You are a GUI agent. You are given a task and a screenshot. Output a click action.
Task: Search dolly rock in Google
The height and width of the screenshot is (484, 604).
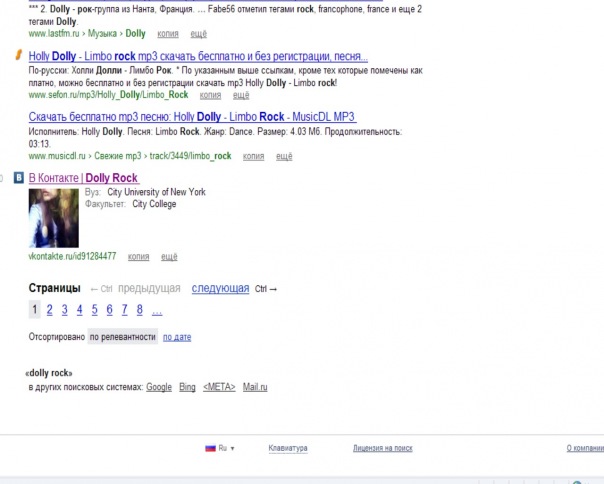pyautogui.click(x=159, y=387)
